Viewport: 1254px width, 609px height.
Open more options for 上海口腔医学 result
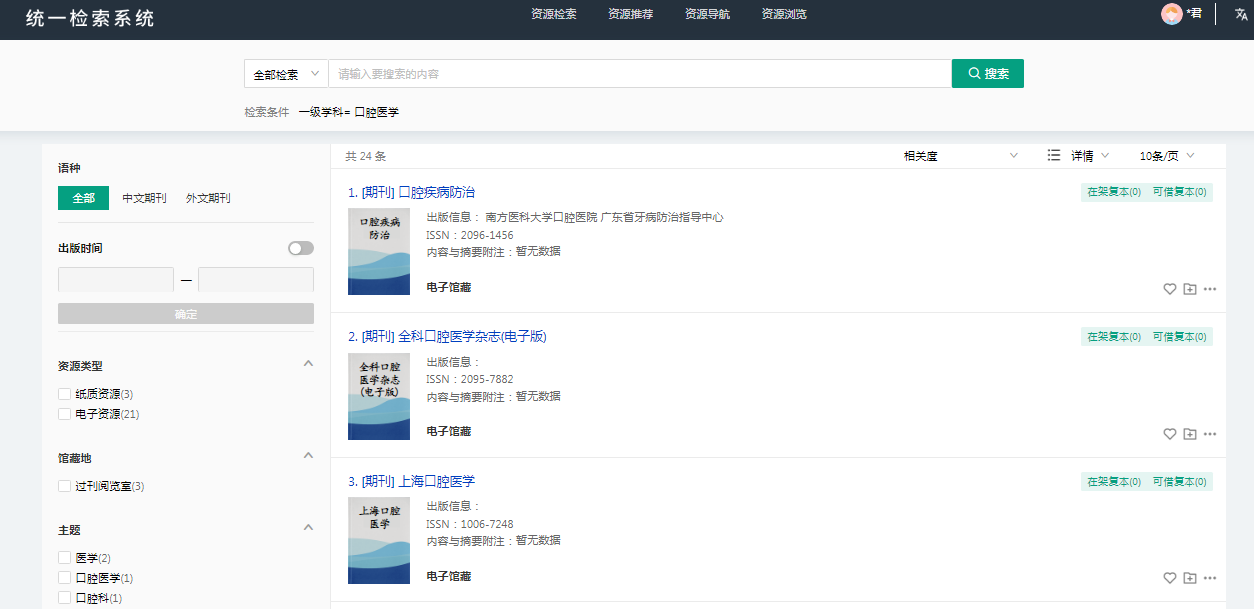pyautogui.click(x=1210, y=578)
